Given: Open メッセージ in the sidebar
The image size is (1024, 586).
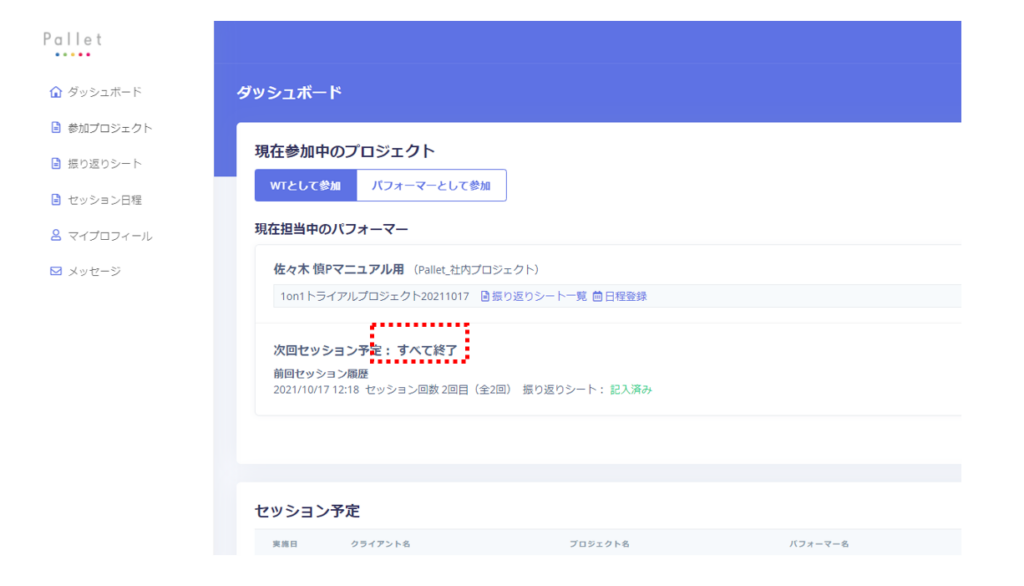Looking at the screenshot, I should (94, 271).
